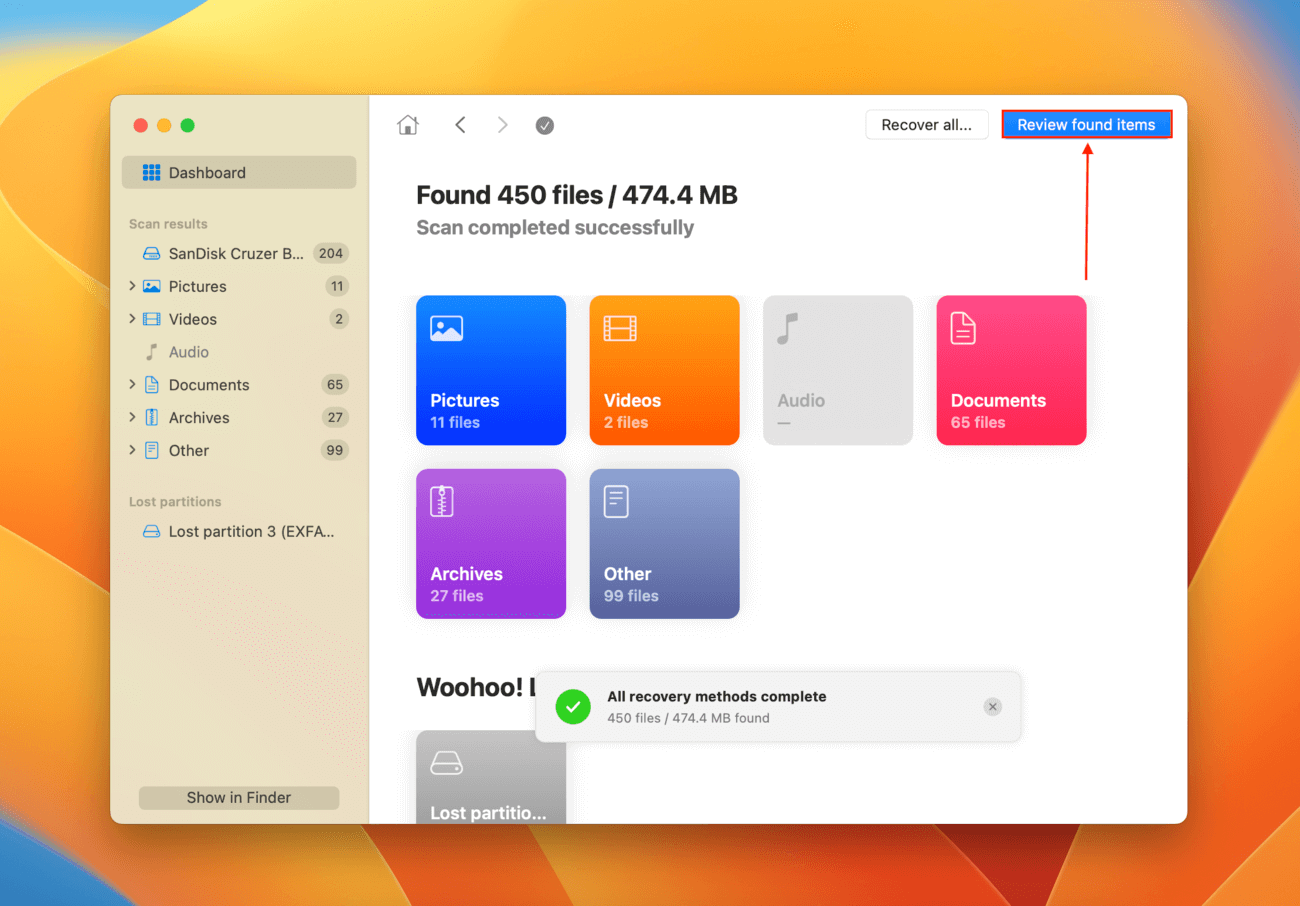This screenshot has height=906, width=1300.
Task: Click the 65 count badge for Documents
Action: tap(335, 385)
